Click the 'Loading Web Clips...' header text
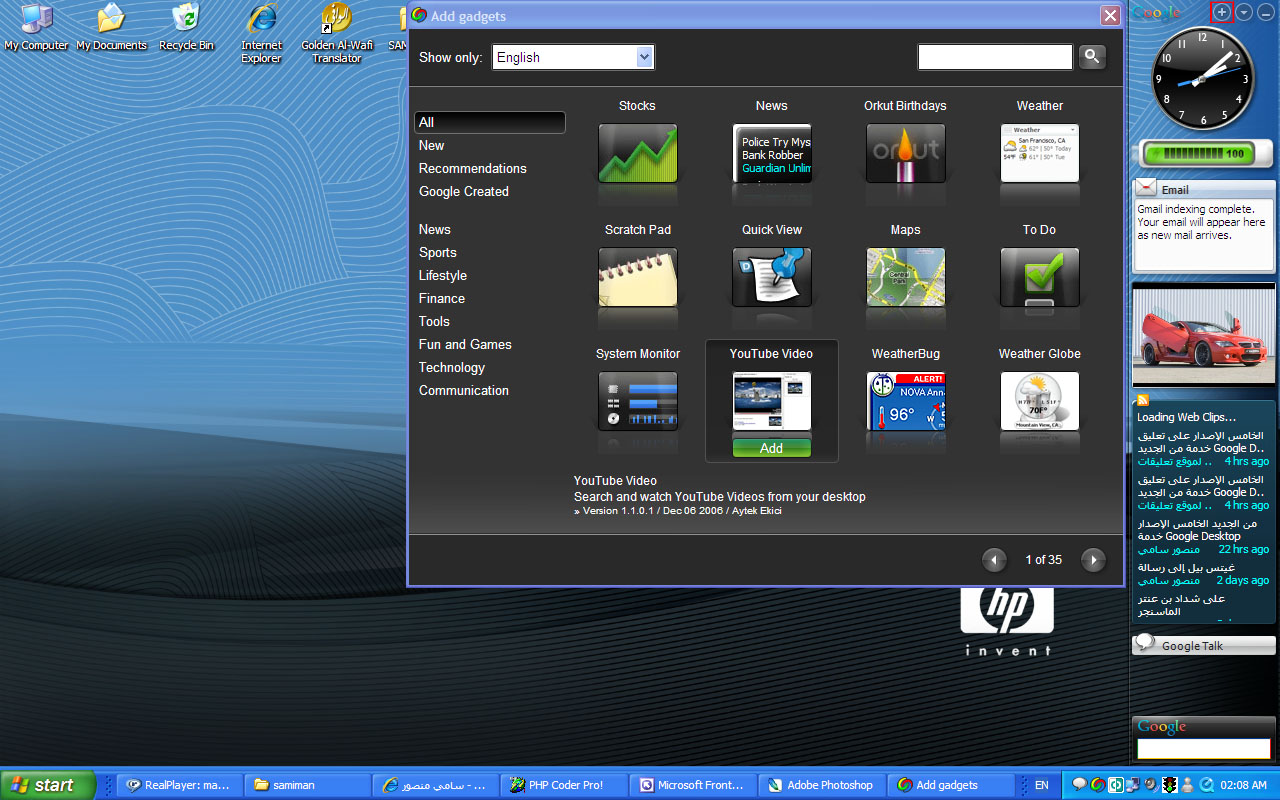The width and height of the screenshot is (1280, 800). pos(1187,417)
